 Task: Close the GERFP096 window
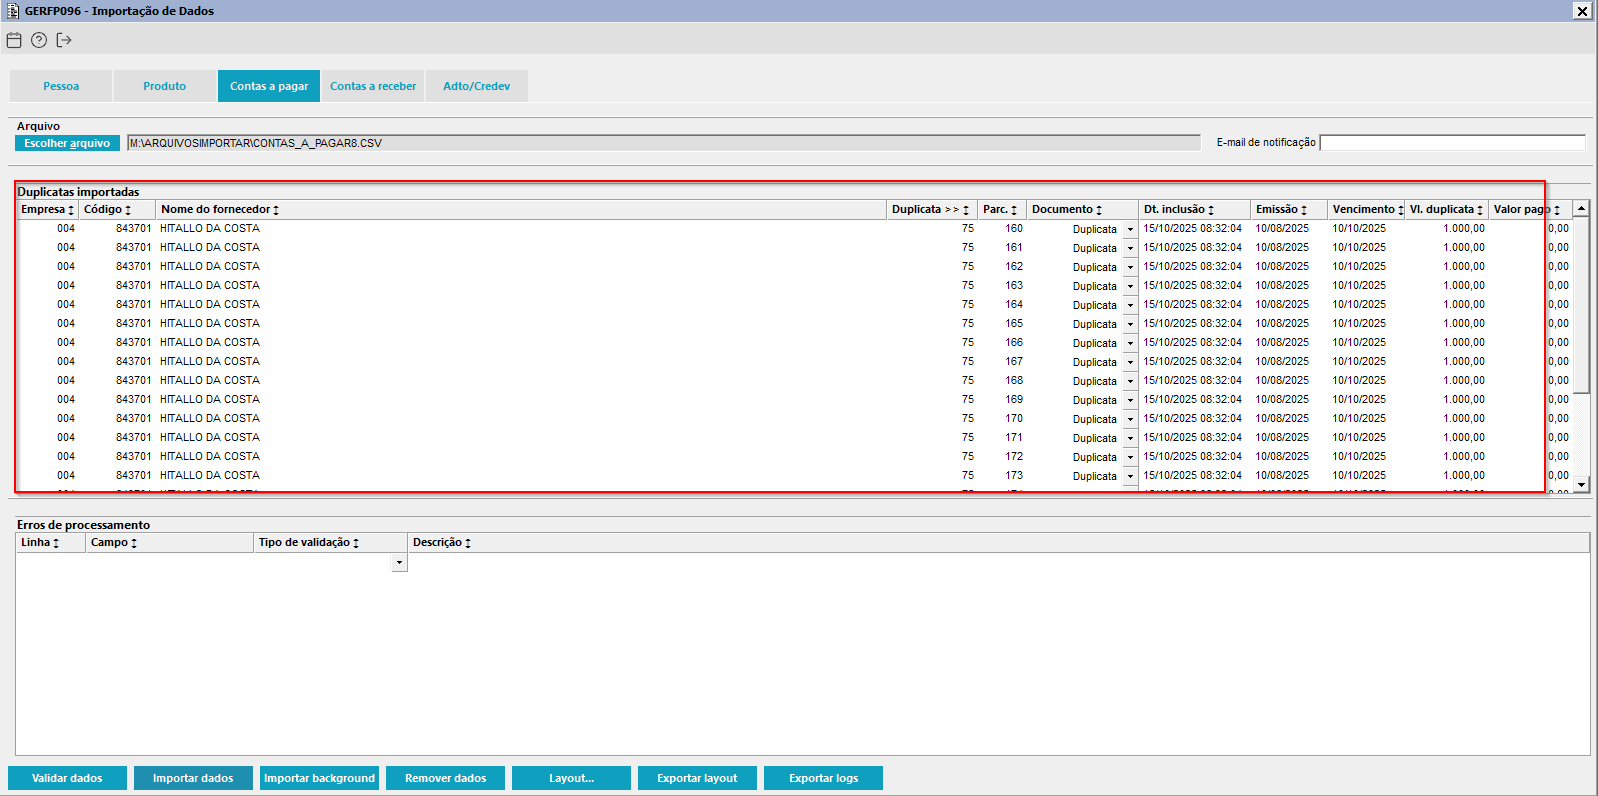[x=1582, y=11]
